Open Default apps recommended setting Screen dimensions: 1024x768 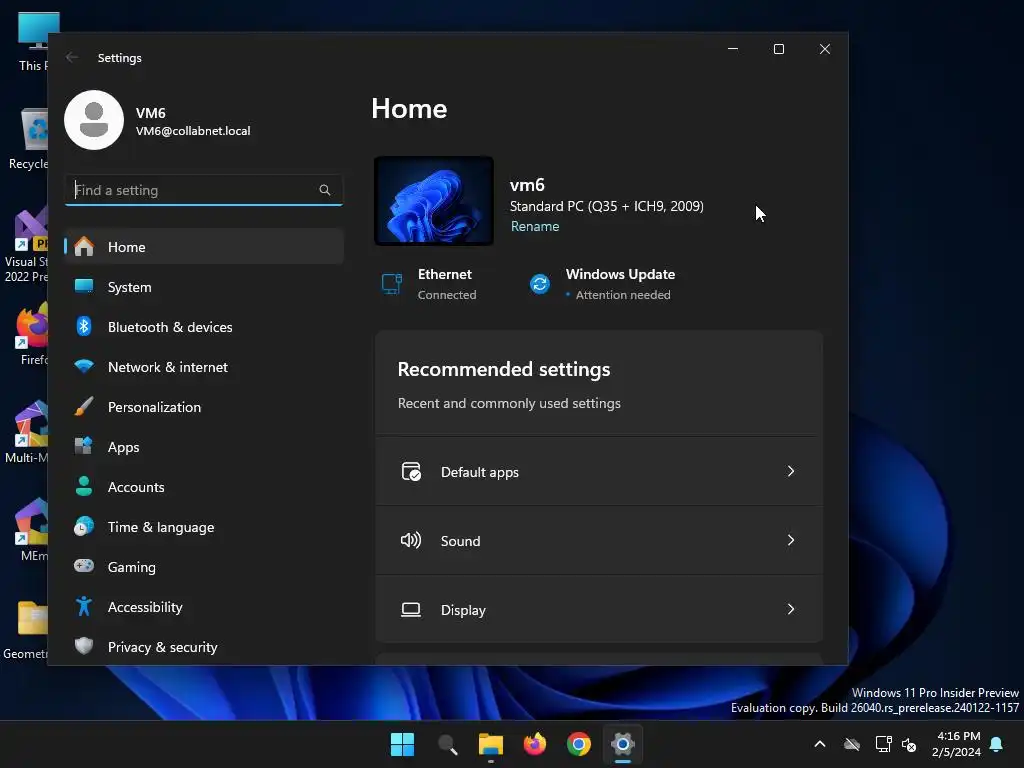tap(599, 472)
